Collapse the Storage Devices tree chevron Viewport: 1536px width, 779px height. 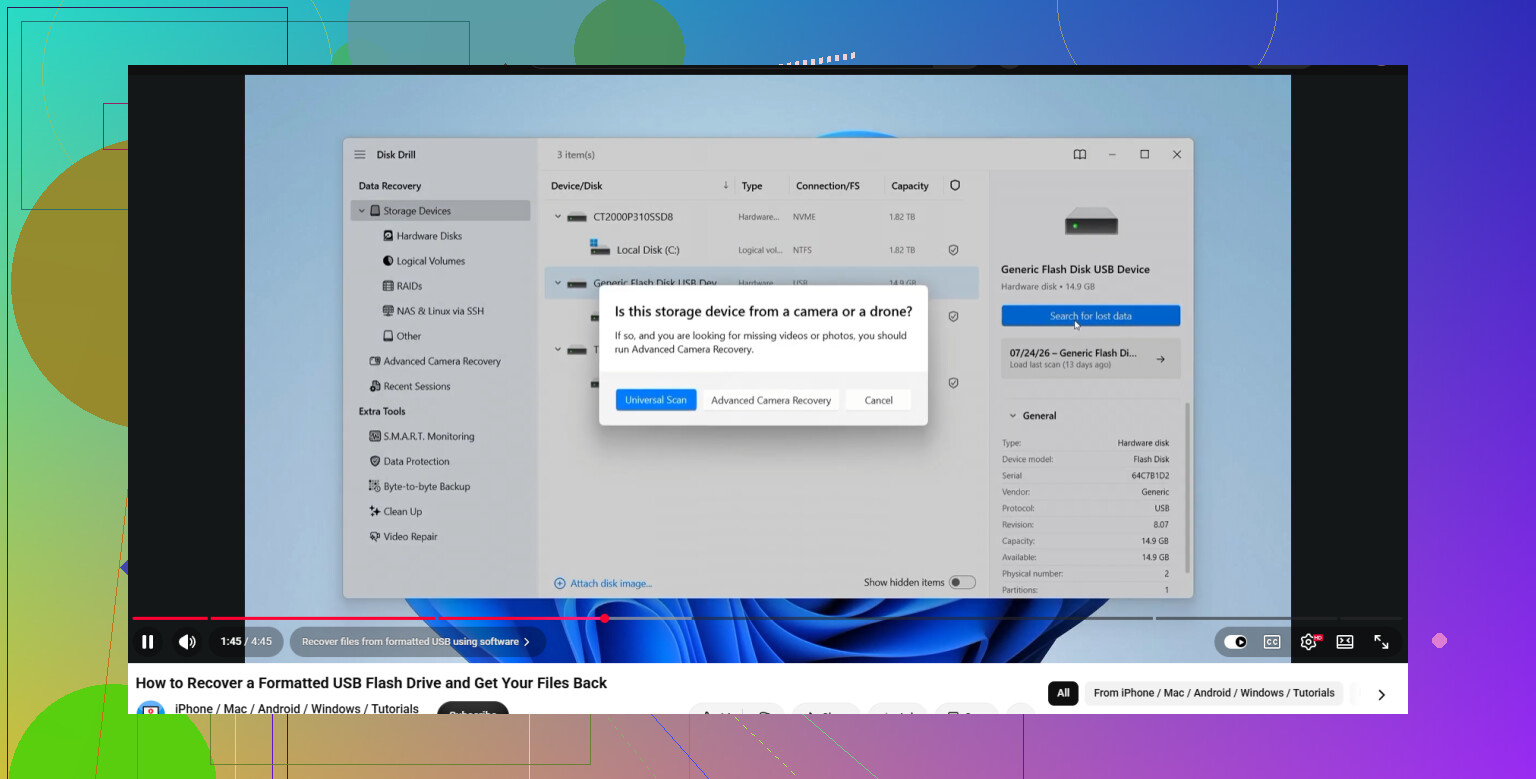pos(362,211)
